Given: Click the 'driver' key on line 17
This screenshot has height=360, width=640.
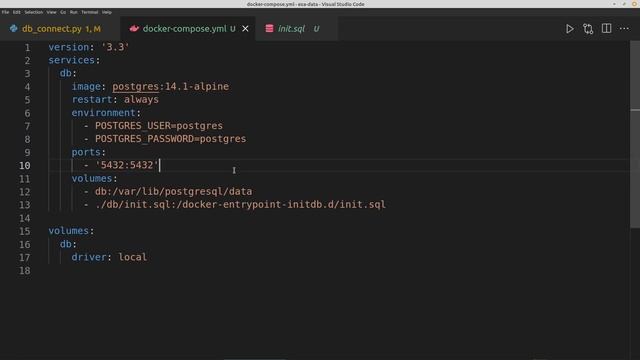Looking at the screenshot, I should coord(89,257).
